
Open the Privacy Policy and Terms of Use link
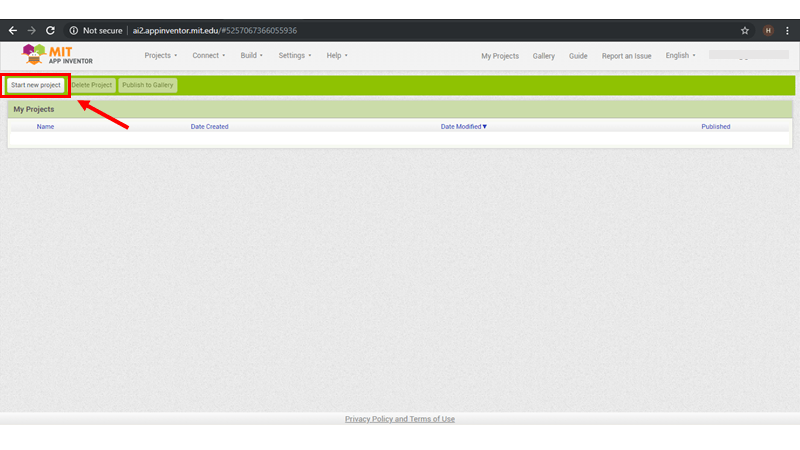pos(399,419)
